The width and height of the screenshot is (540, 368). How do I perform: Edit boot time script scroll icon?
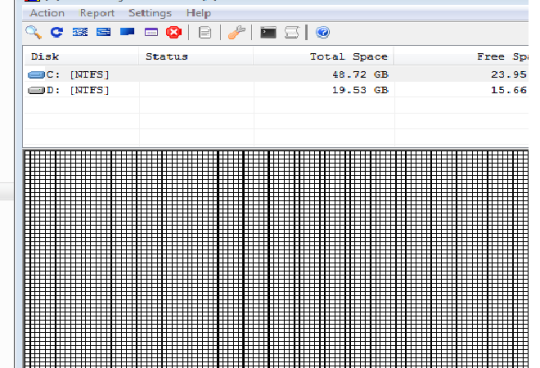pos(292,33)
